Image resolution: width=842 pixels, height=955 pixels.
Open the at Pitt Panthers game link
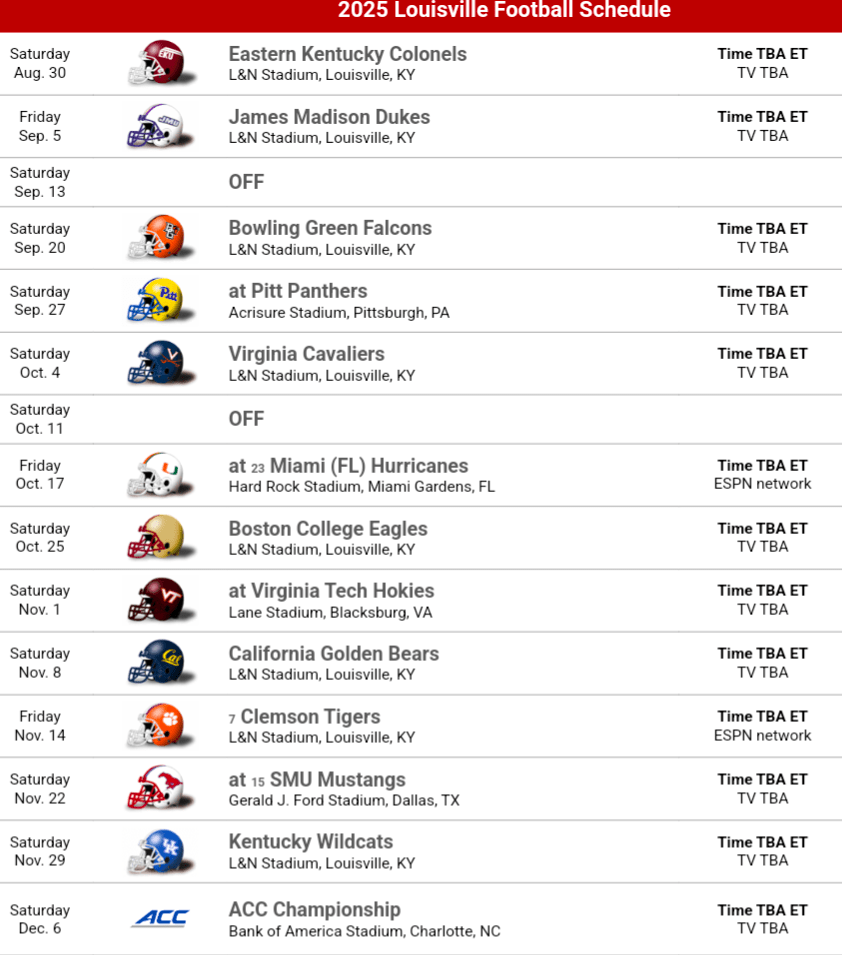coord(297,291)
